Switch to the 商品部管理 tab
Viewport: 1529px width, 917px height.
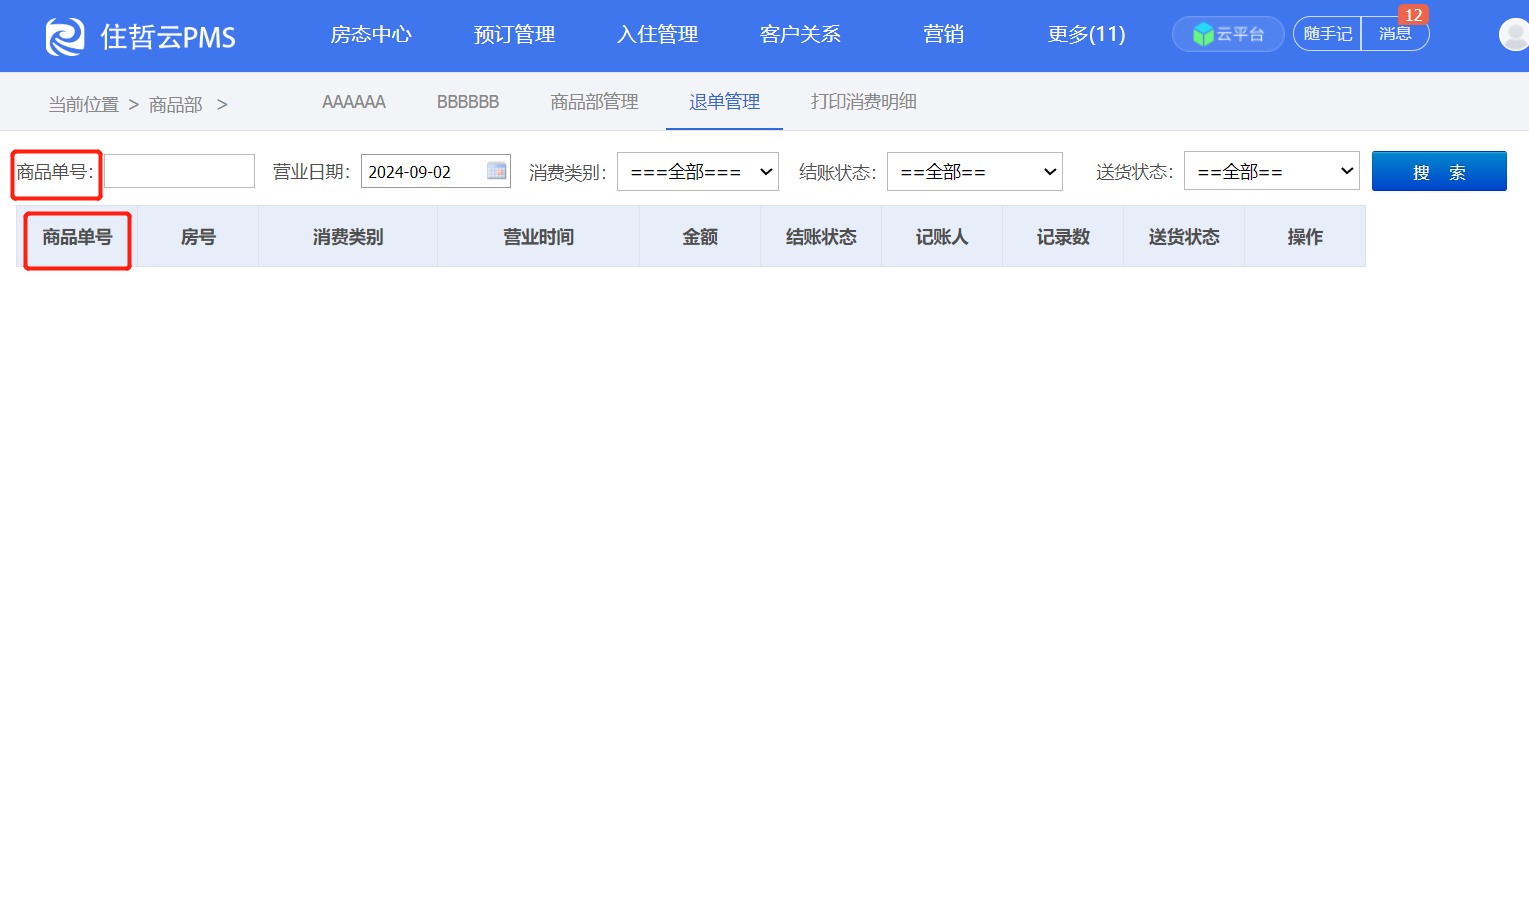pos(594,102)
